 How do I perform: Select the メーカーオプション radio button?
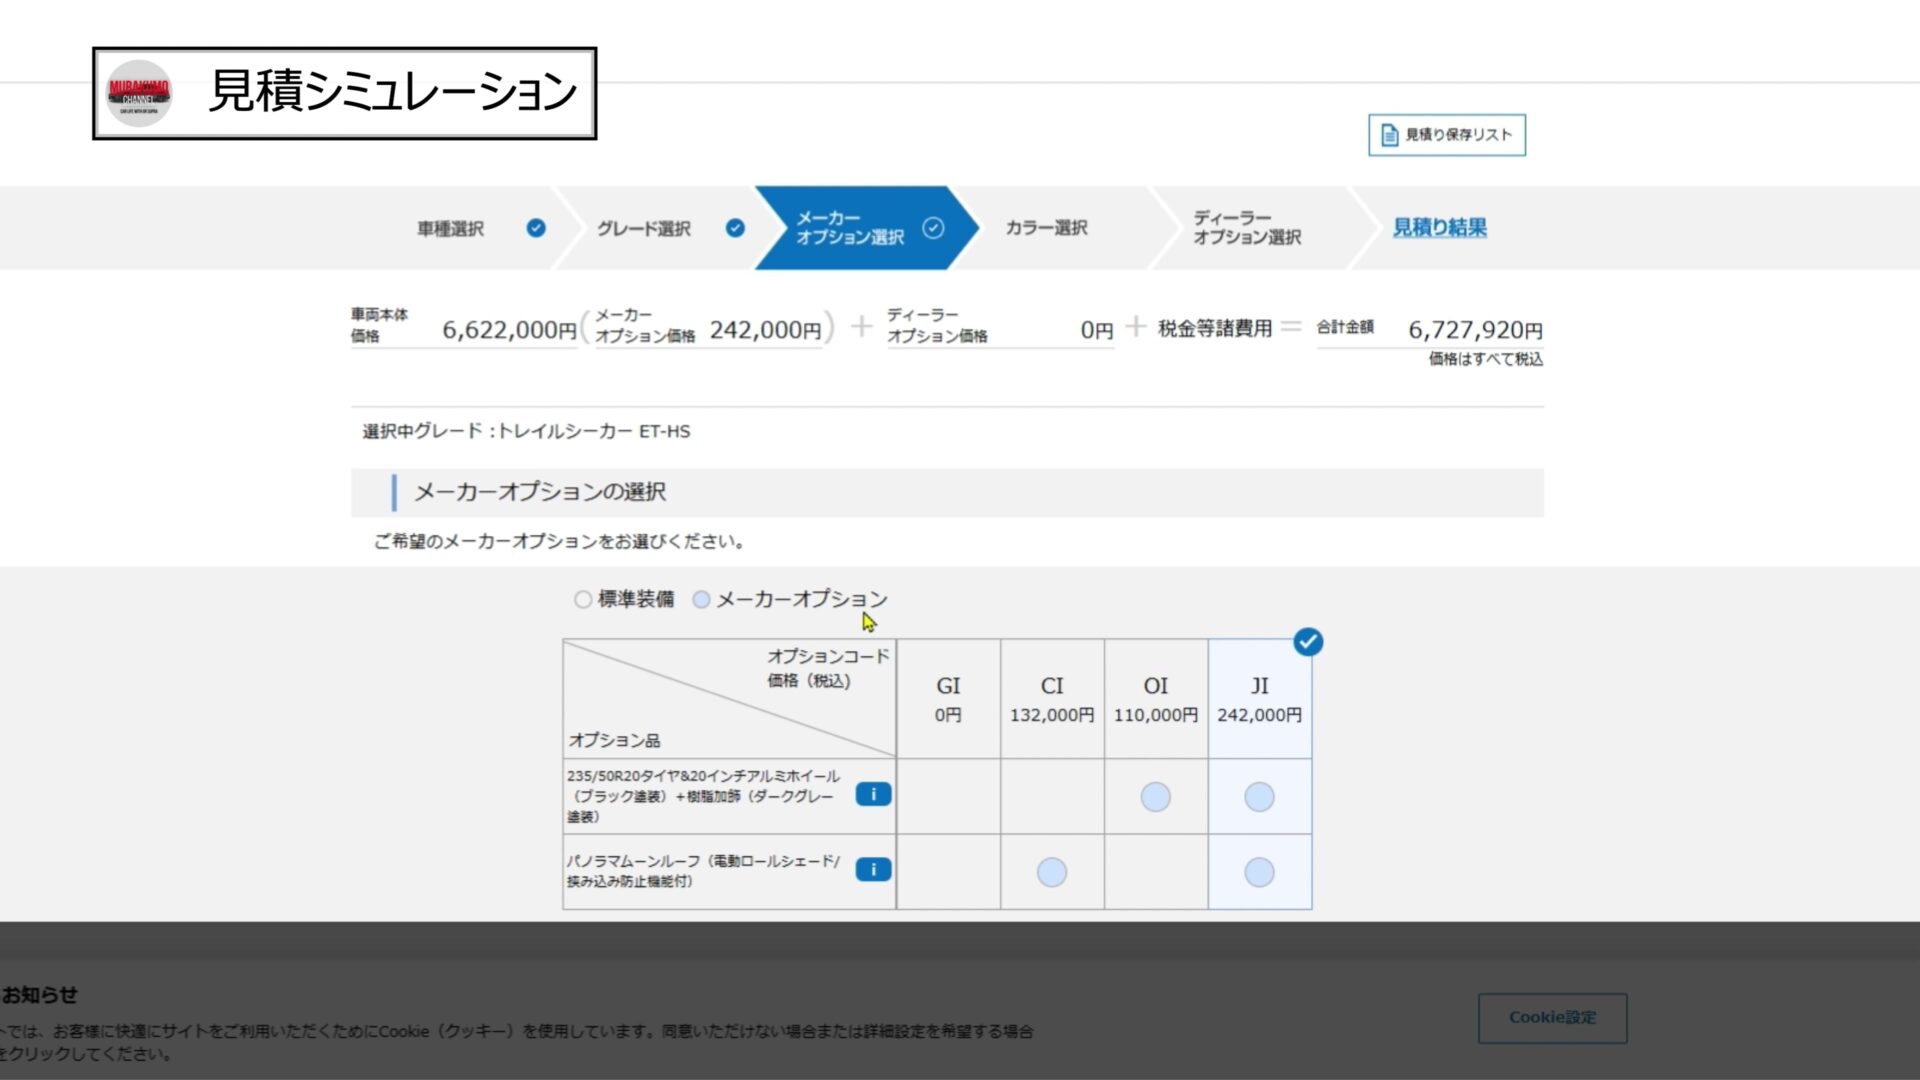coord(701,600)
